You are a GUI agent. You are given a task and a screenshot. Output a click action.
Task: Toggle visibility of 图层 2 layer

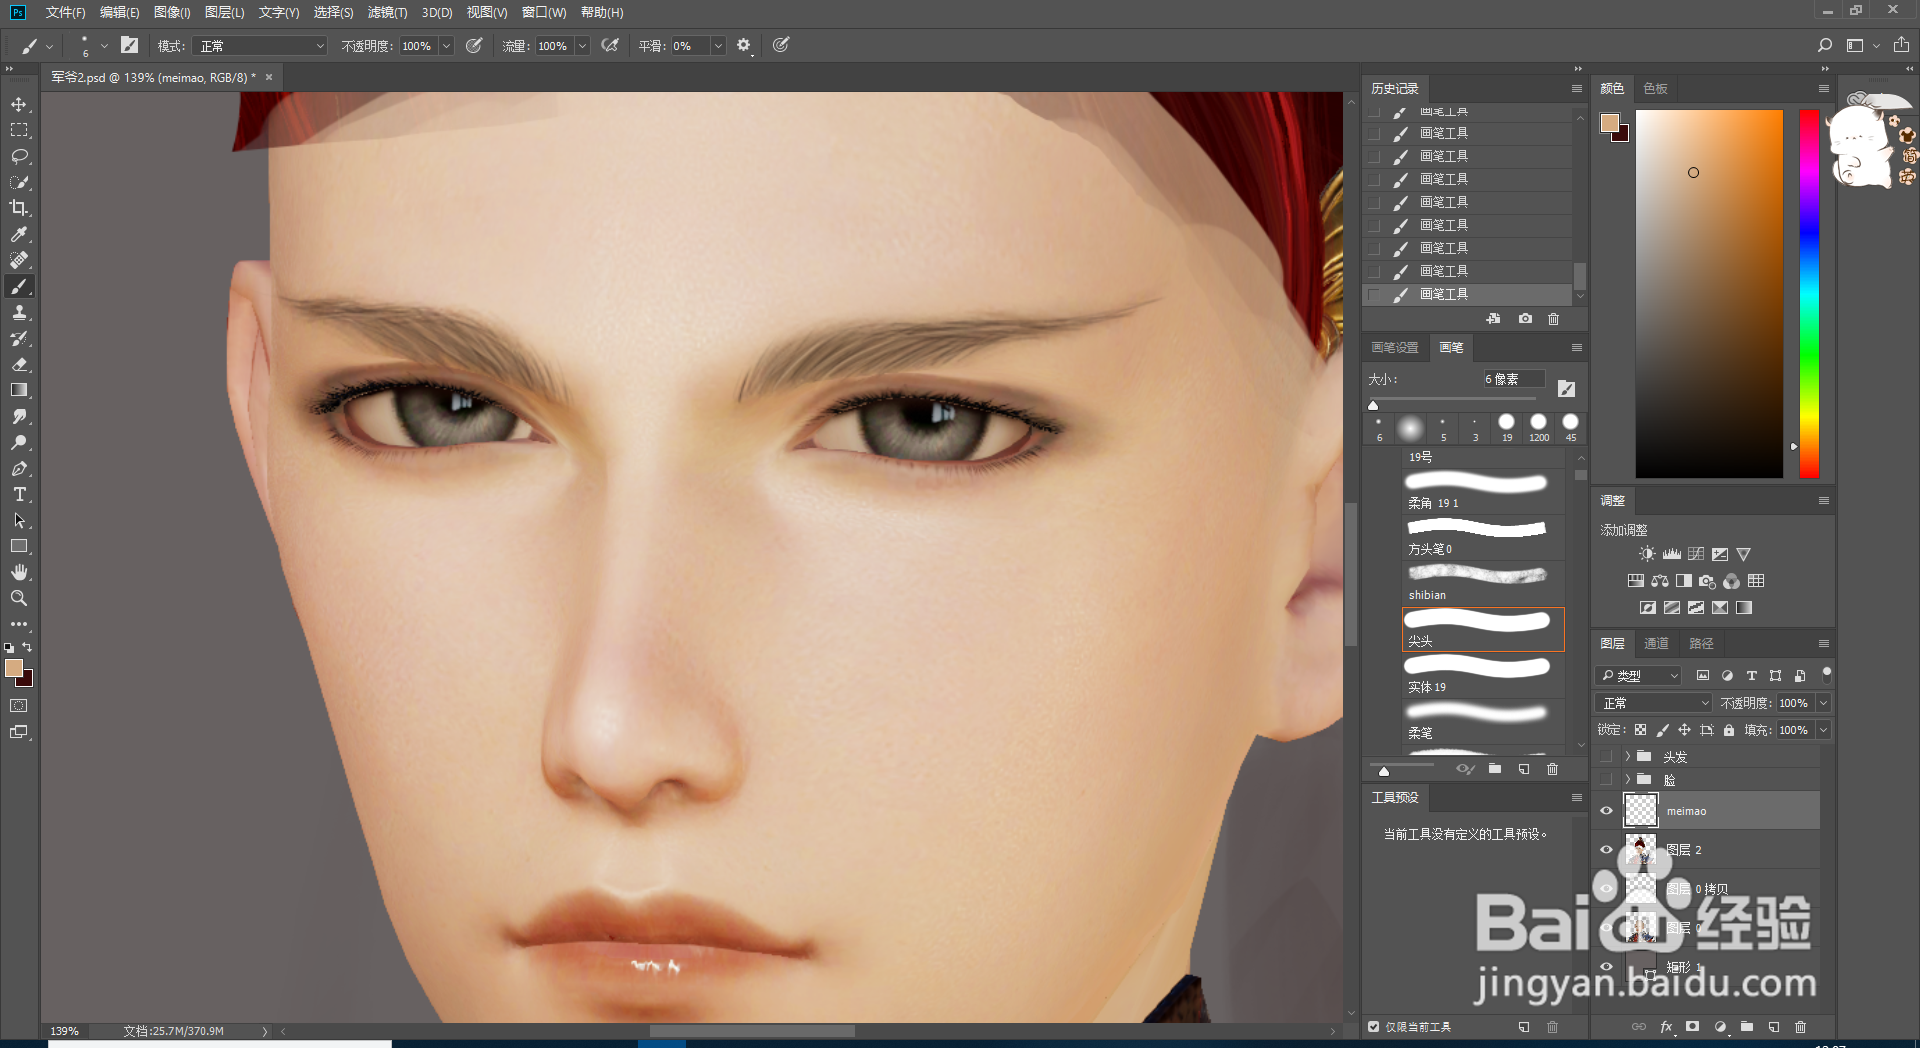[x=1606, y=850]
